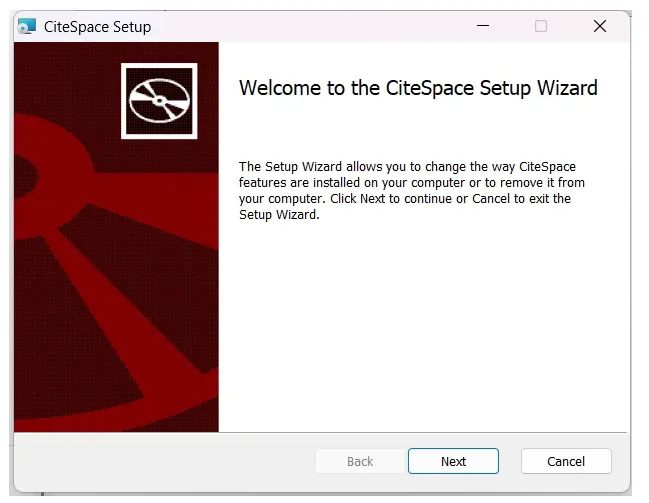The image size is (649, 503).
Task: Minimize the CiteSpace Setup window
Action: coord(483,26)
